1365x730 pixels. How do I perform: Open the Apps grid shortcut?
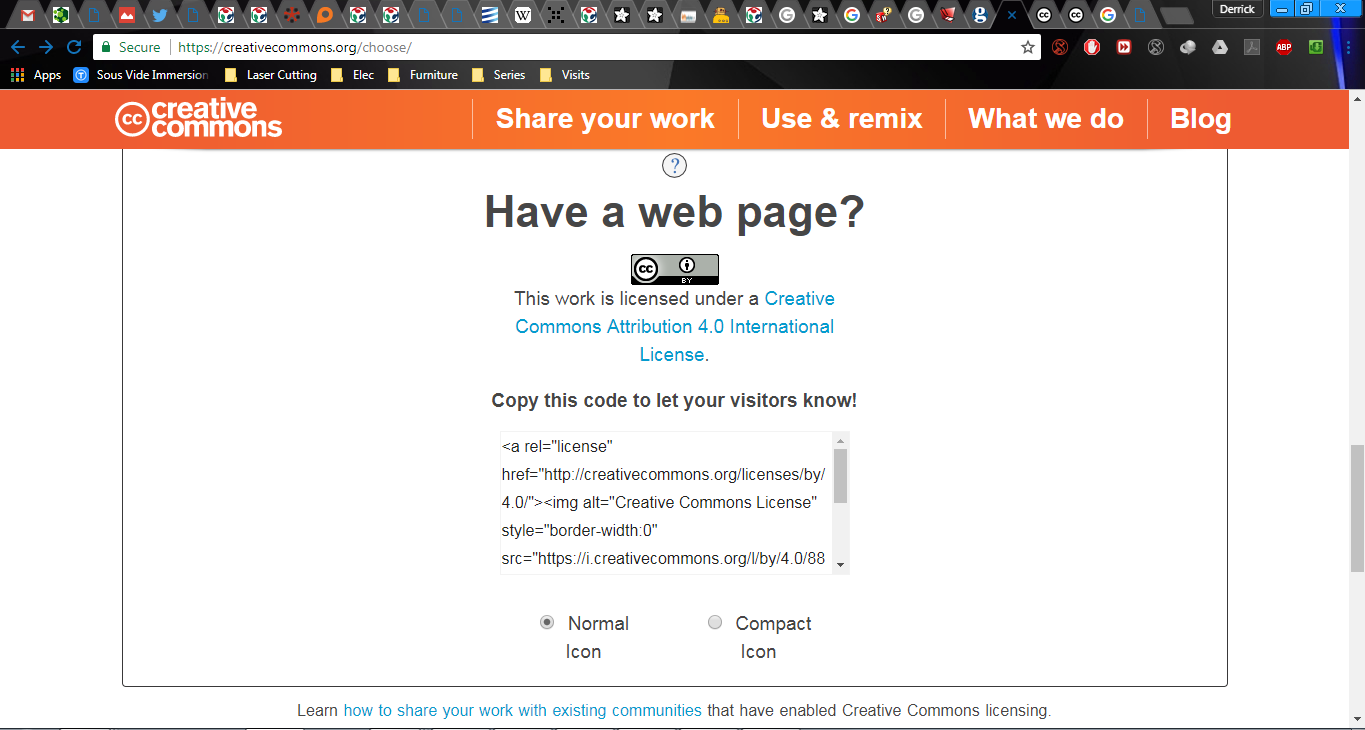click(x=36, y=75)
